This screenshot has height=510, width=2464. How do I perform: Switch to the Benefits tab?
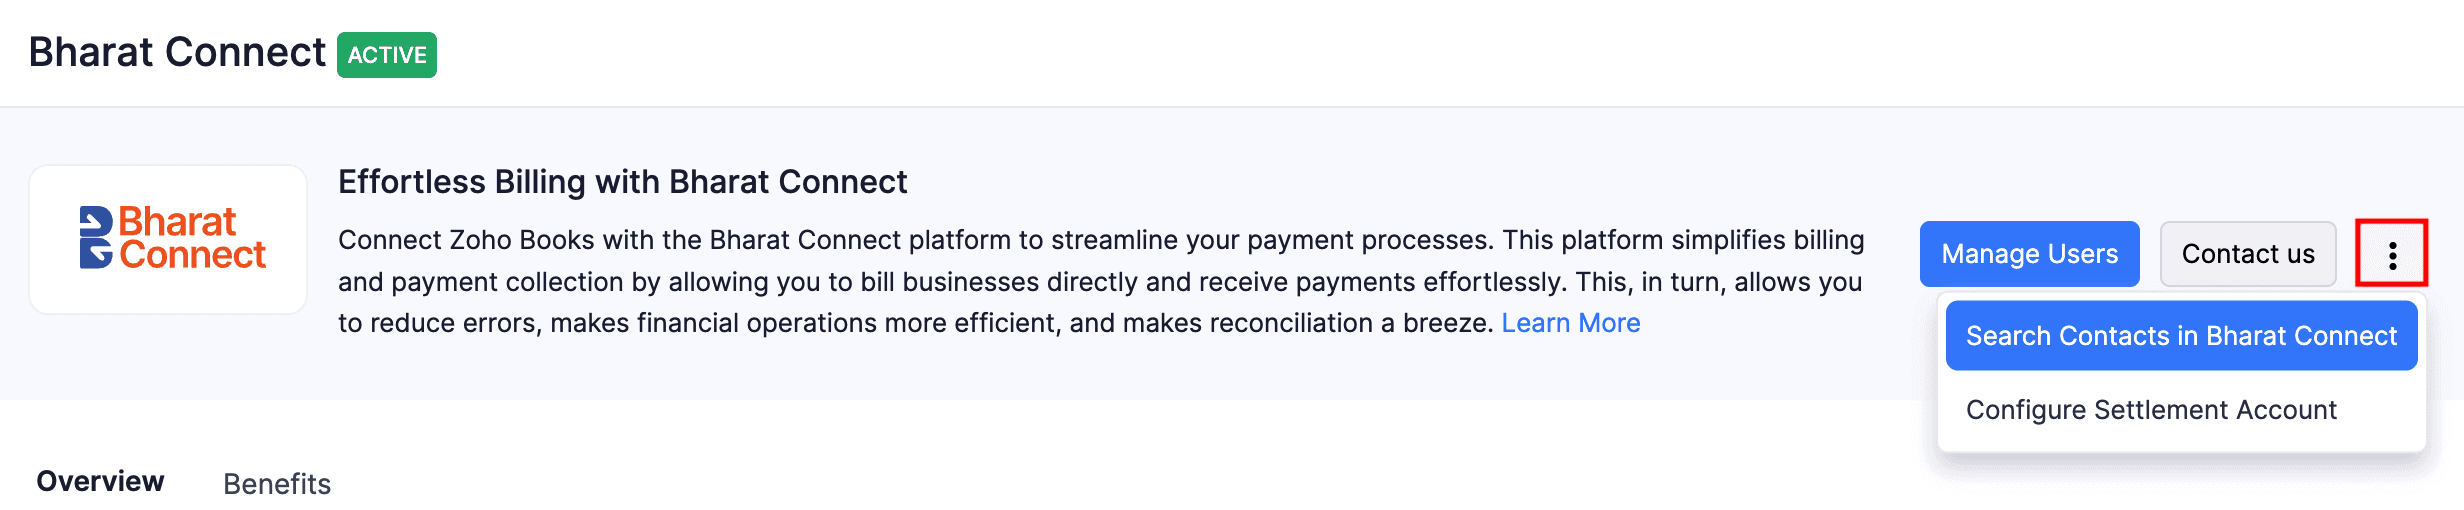[277, 484]
